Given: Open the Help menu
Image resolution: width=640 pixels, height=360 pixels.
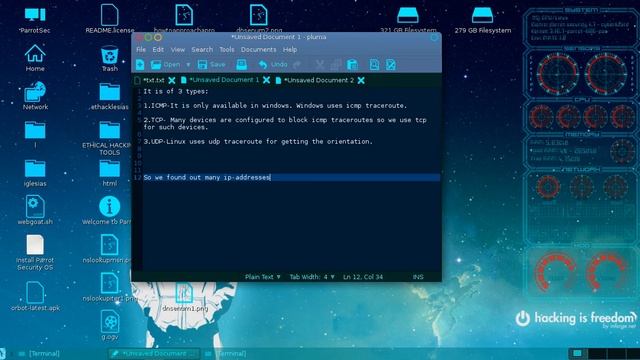Looking at the screenshot, I should 290,49.
